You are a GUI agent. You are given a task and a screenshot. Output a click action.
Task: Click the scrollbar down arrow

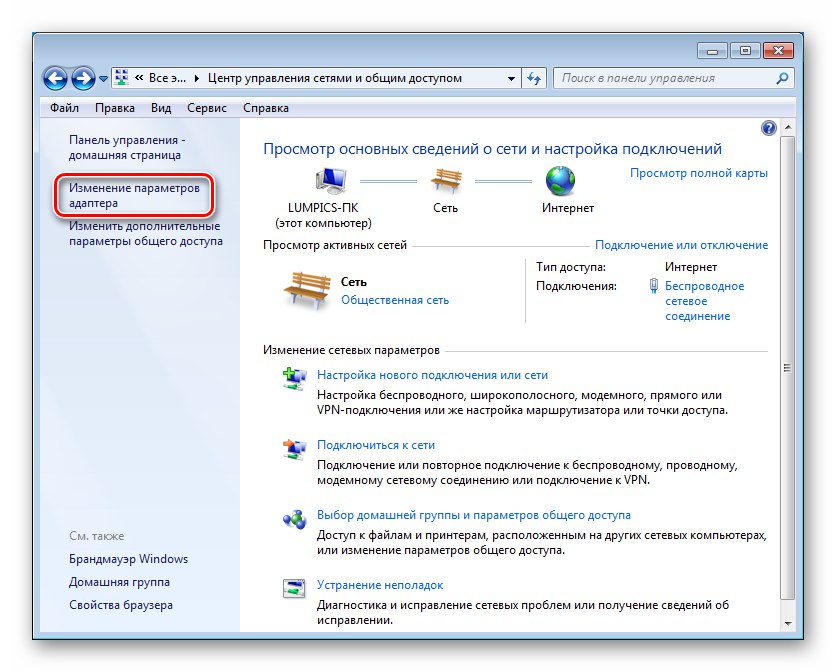(787, 623)
